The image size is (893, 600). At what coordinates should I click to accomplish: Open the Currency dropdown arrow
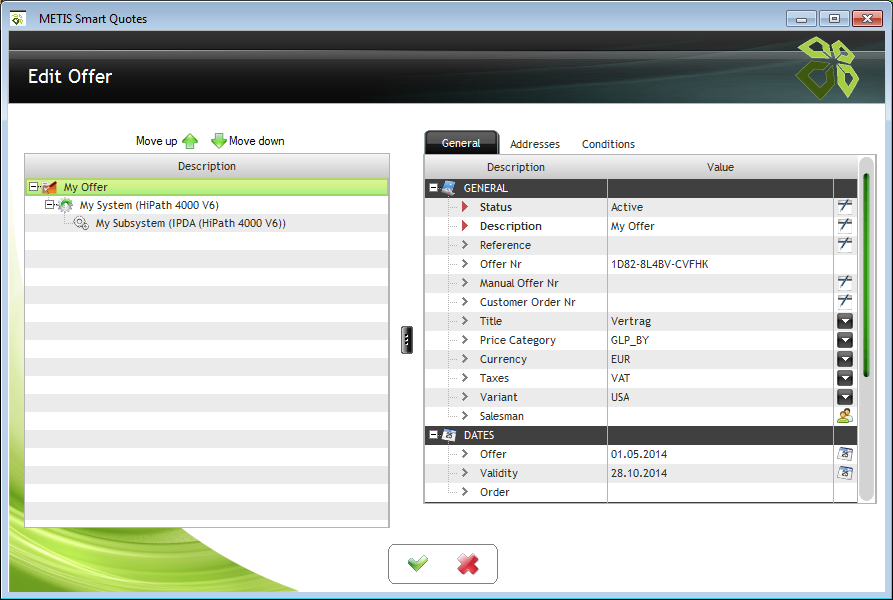pos(845,359)
